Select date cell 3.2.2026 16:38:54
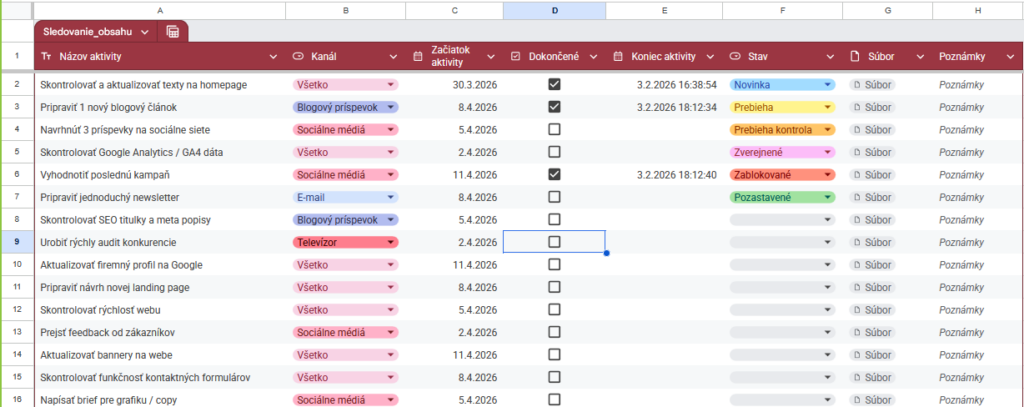 point(664,85)
